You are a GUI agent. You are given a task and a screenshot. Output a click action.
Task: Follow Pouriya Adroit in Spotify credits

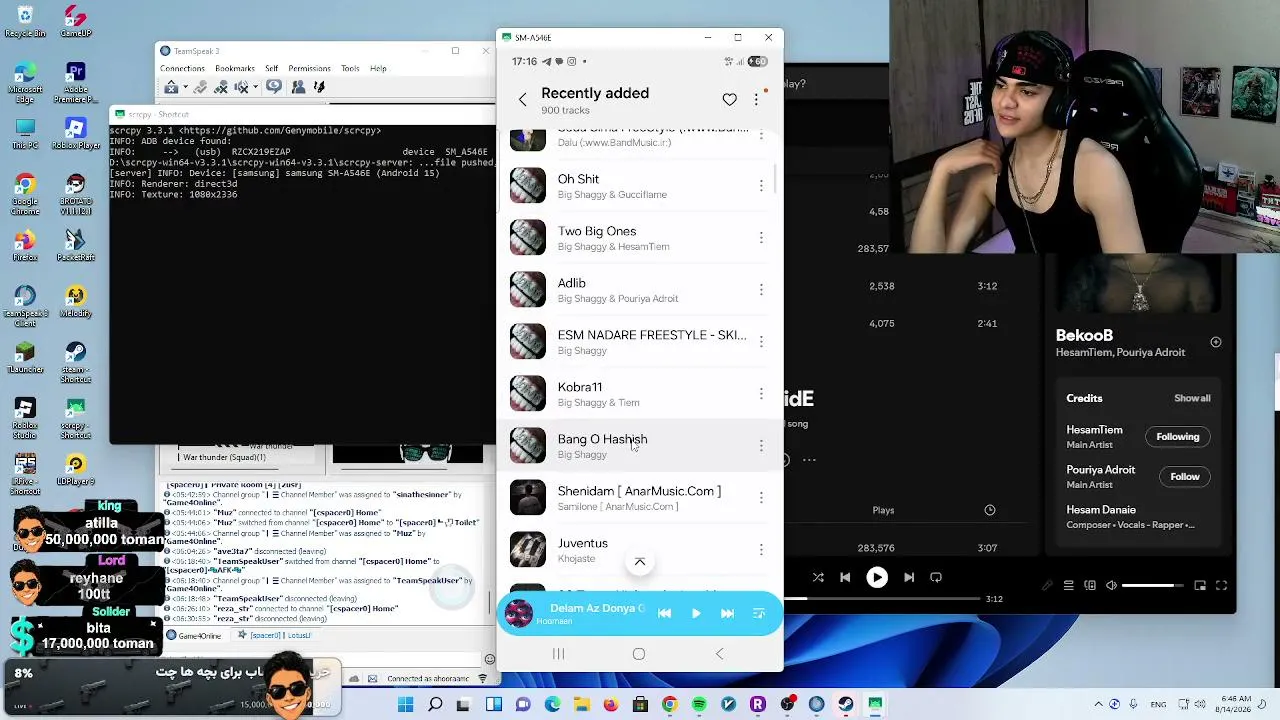(x=1185, y=477)
